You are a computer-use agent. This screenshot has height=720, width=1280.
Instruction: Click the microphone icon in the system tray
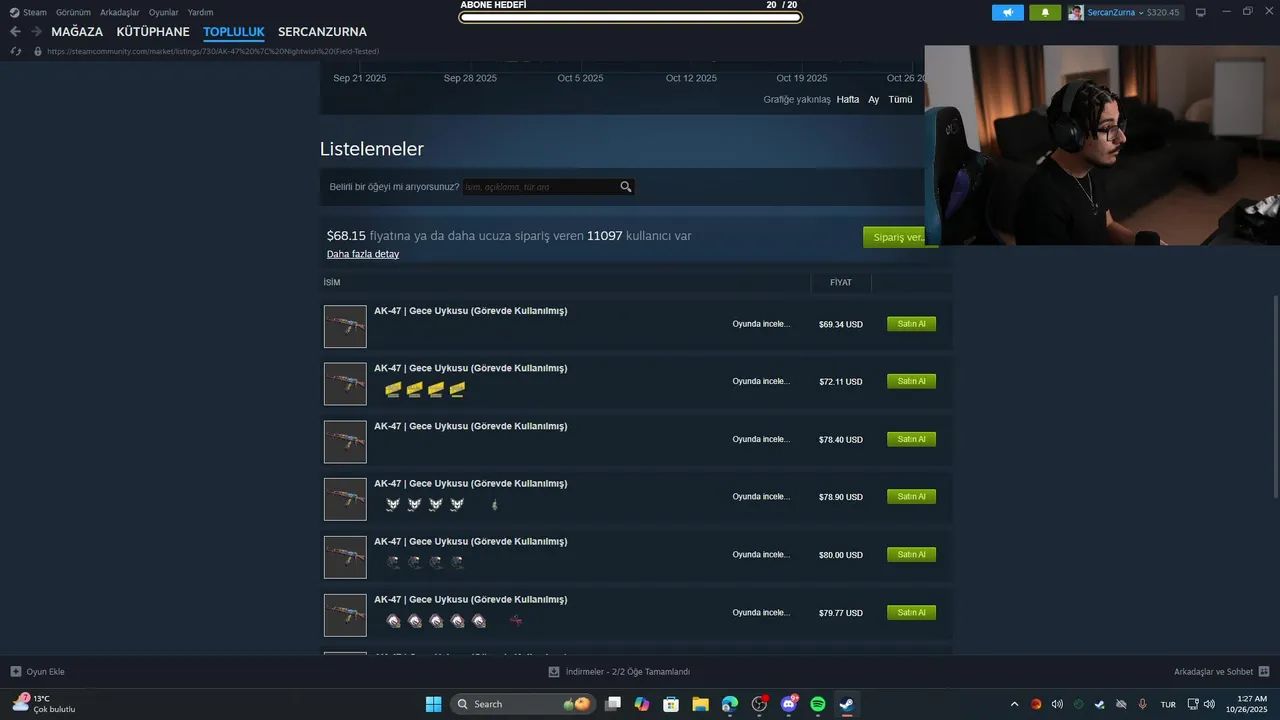[x=1142, y=704]
